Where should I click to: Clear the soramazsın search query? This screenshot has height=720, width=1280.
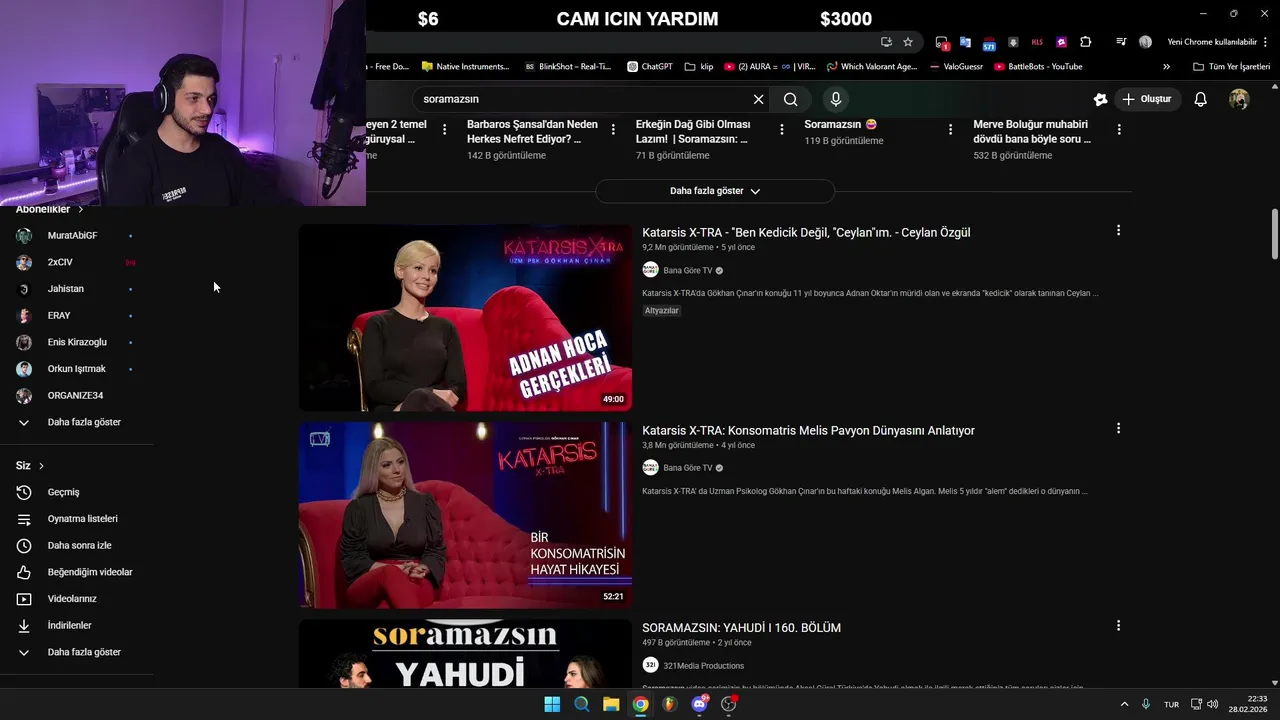point(758,99)
